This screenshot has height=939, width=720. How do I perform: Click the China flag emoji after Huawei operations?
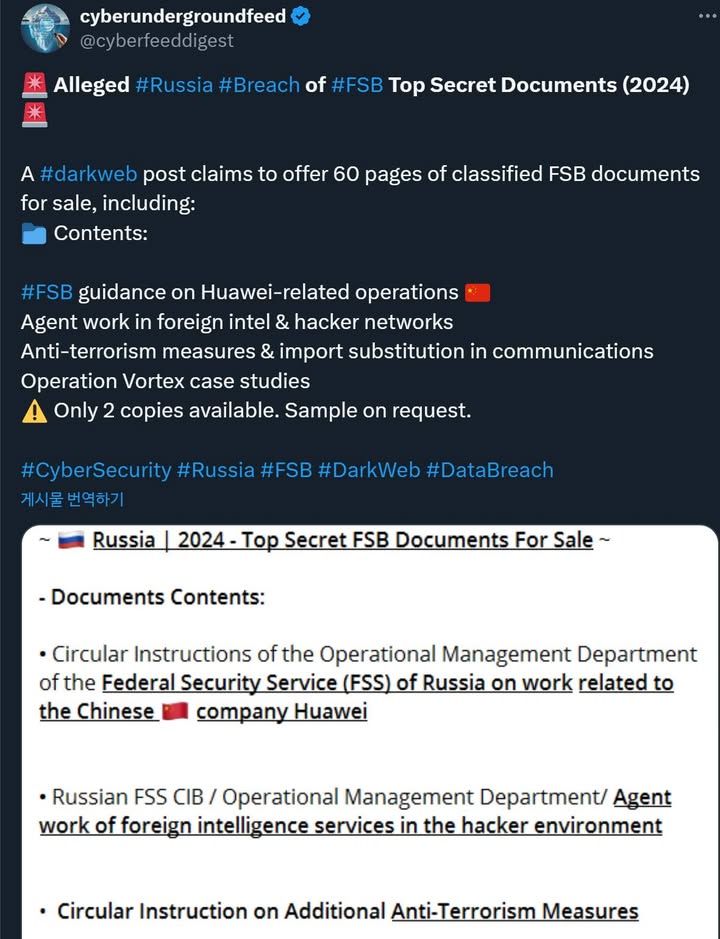[475, 291]
